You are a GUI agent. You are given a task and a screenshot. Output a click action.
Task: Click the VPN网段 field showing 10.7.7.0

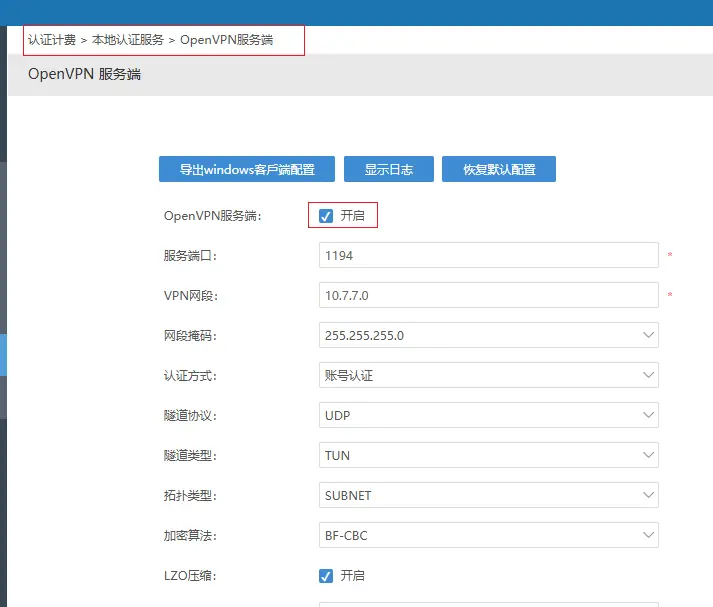[488, 295]
